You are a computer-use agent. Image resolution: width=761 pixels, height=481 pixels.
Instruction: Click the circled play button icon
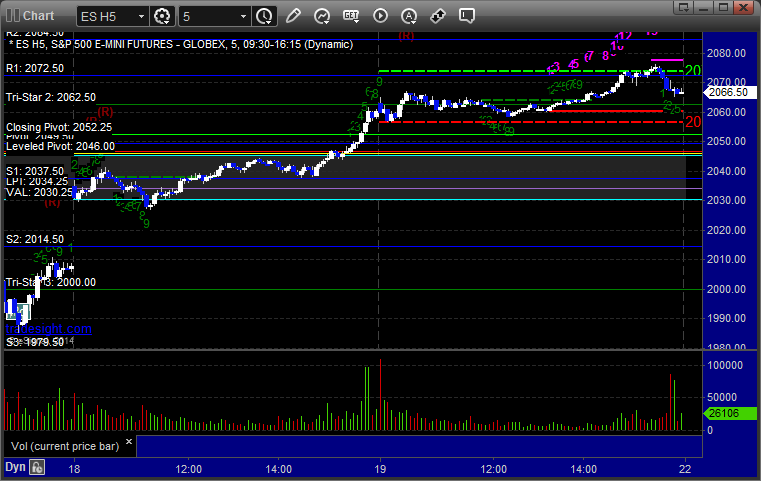coord(380,16)
